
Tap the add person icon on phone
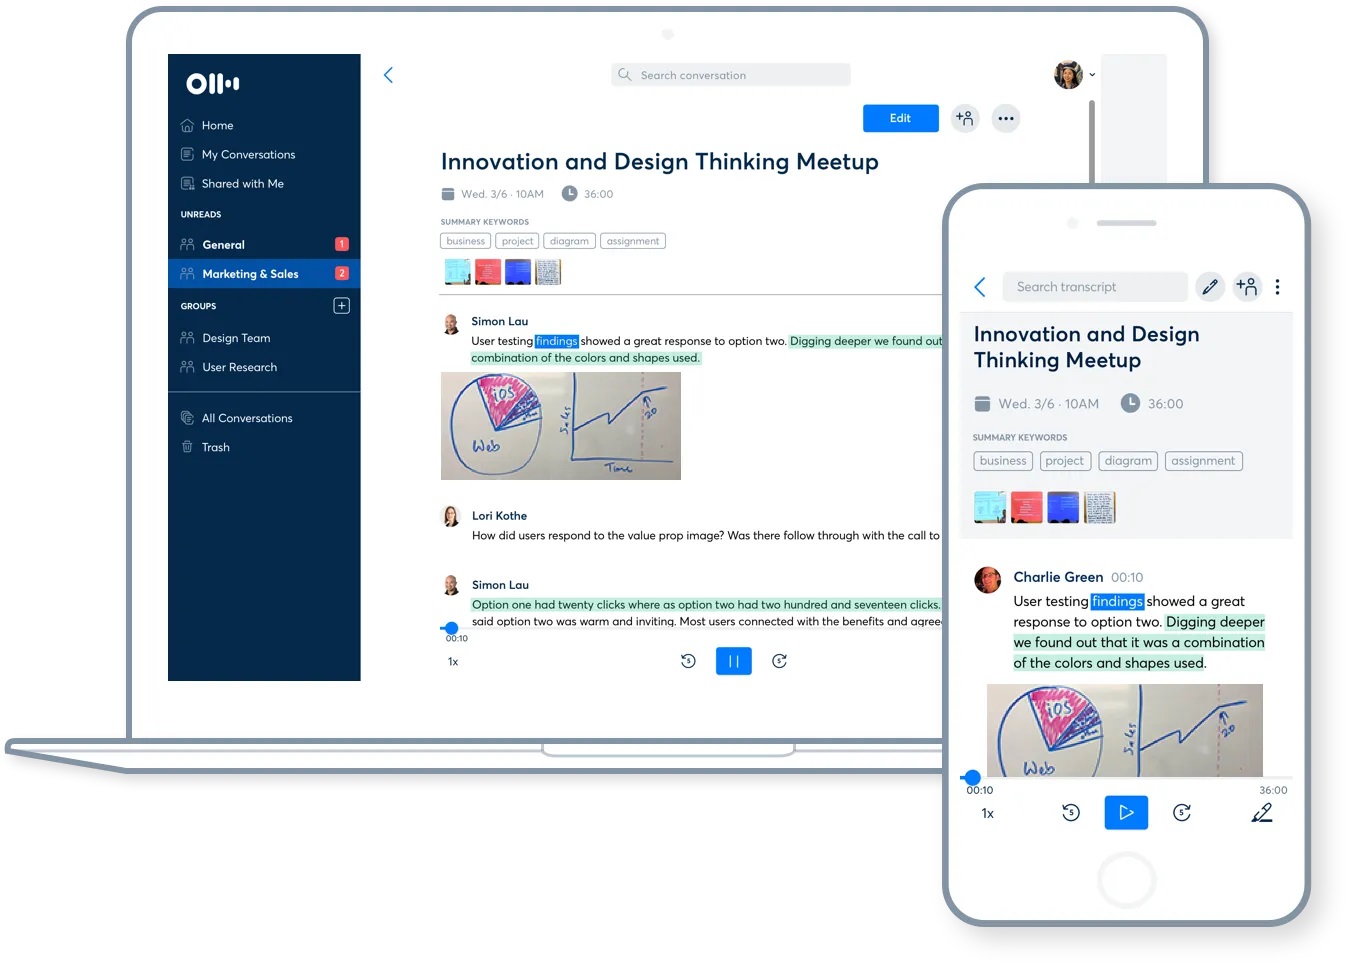pos(1246,287)
